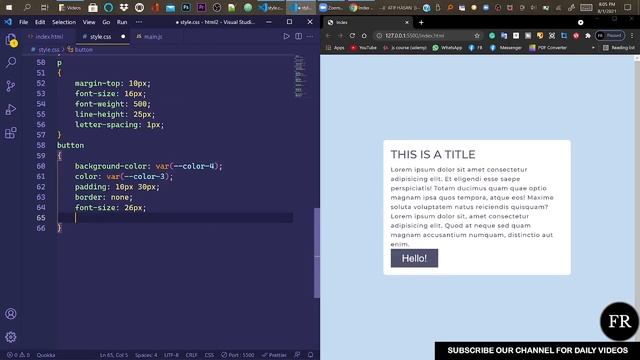Bookmark this page with the star icon
Image resolution: width=640 pixels, height=360 pixels.
(x=477, y=36)
